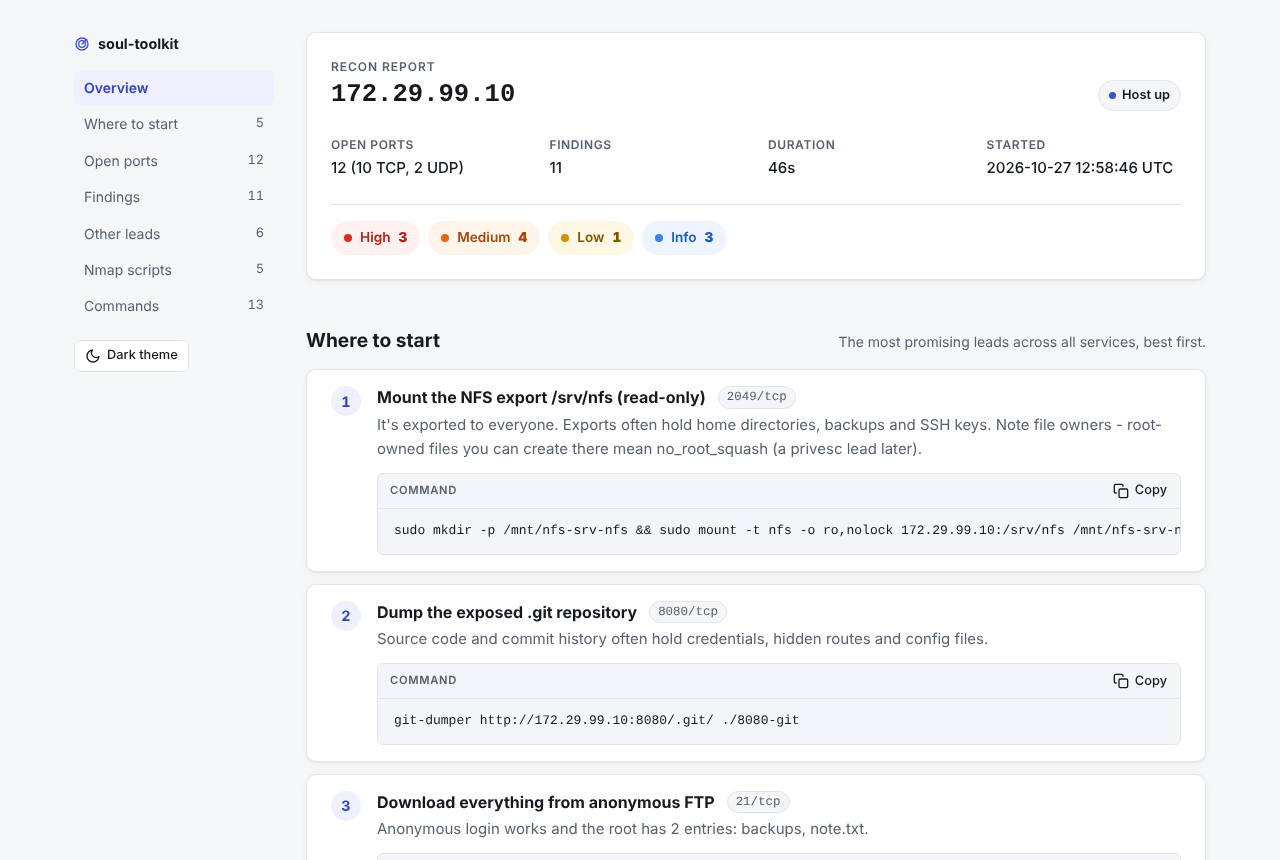Click the git-dumper command text
The width and height of the screenshot is (1280, 860).
(x=597, y=720)
